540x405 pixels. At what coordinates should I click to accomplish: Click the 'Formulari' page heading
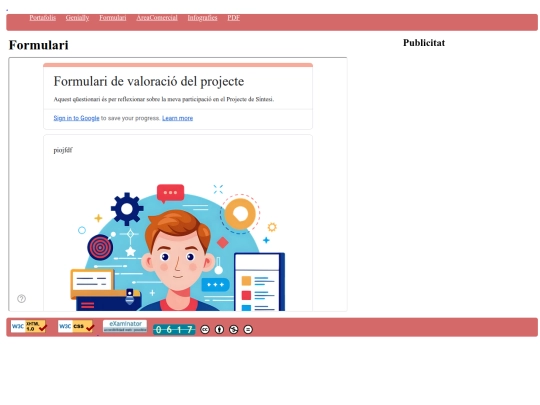pyautogui.click(x=39, y=45)
